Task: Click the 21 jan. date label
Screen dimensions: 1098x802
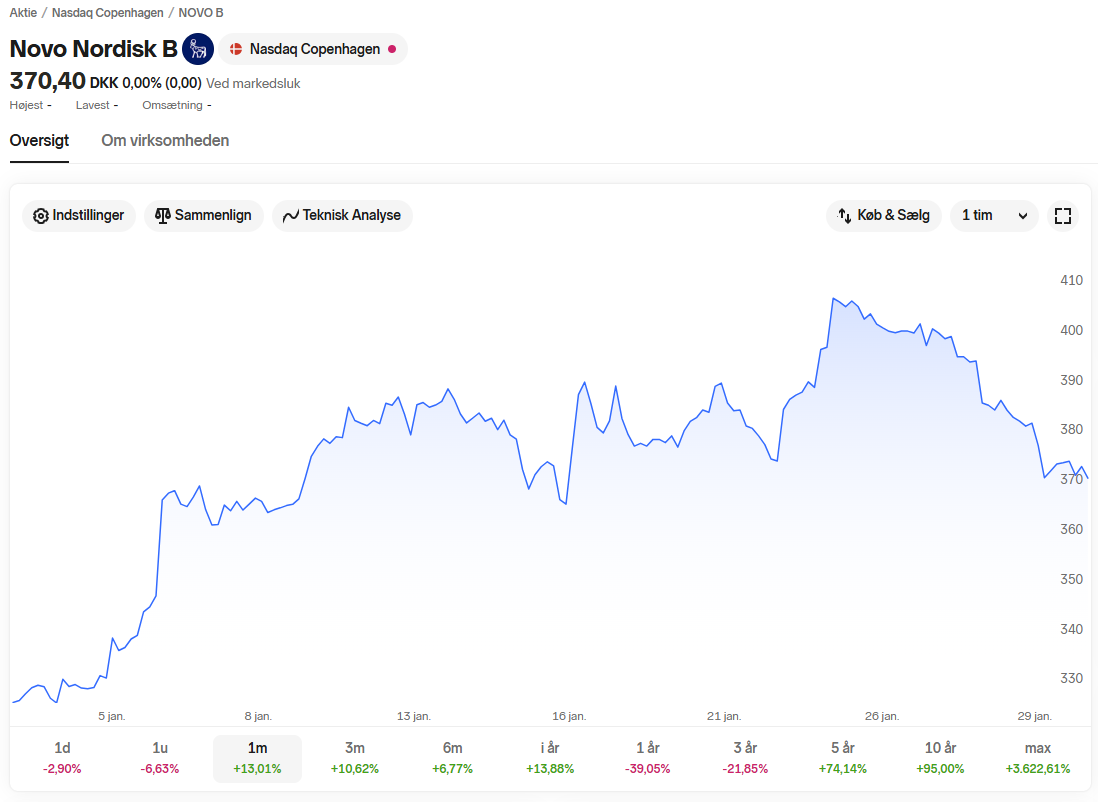Action: click(x=724, y=716)
